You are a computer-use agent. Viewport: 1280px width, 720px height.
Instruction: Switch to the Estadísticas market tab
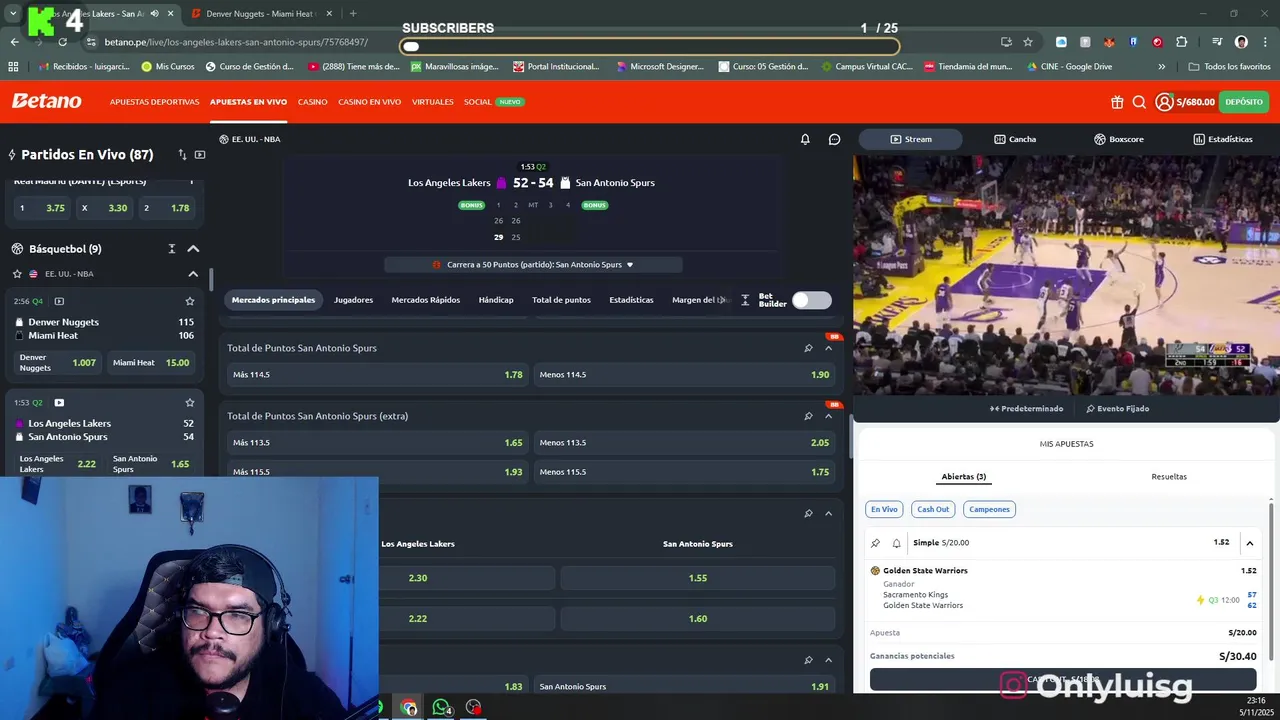click(x=631, y=300)
